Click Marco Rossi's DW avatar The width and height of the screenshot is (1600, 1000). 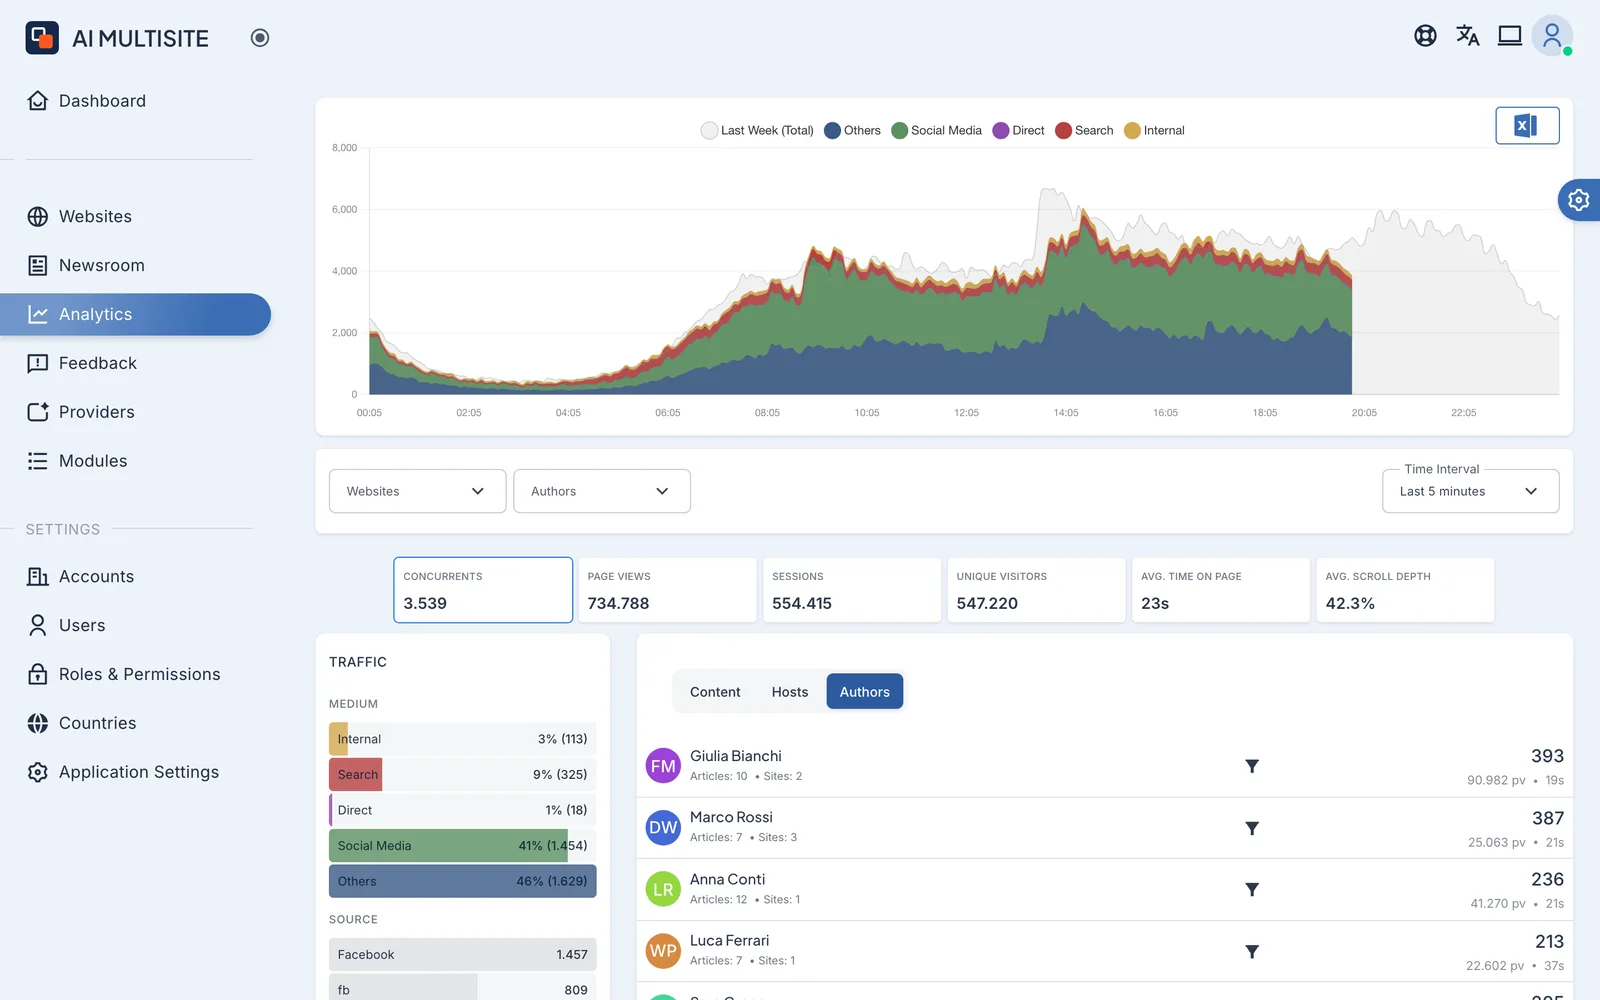click(x=663, y=828)
